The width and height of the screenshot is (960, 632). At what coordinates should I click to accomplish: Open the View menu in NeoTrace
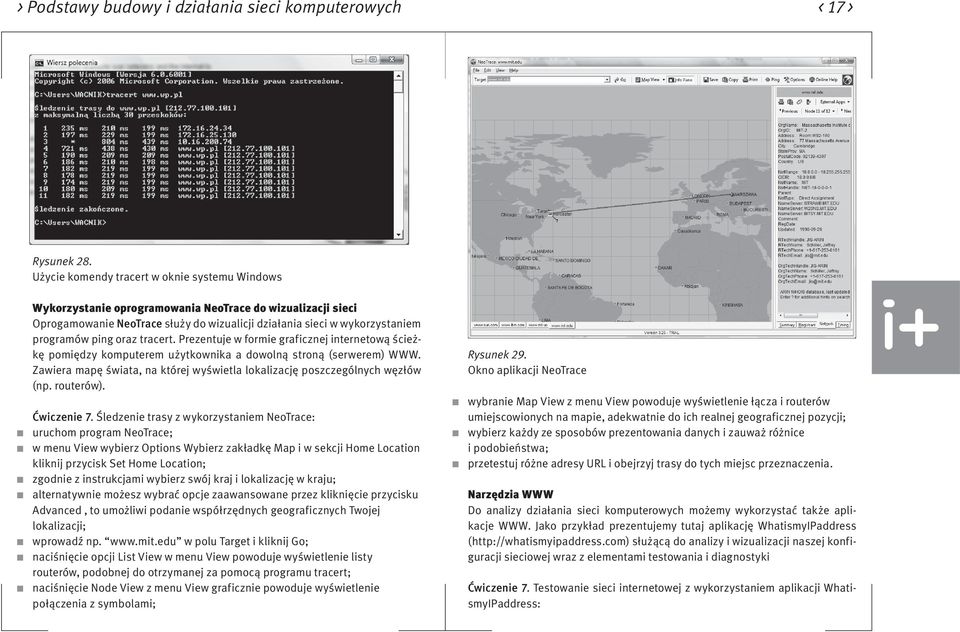coord(500,70)
